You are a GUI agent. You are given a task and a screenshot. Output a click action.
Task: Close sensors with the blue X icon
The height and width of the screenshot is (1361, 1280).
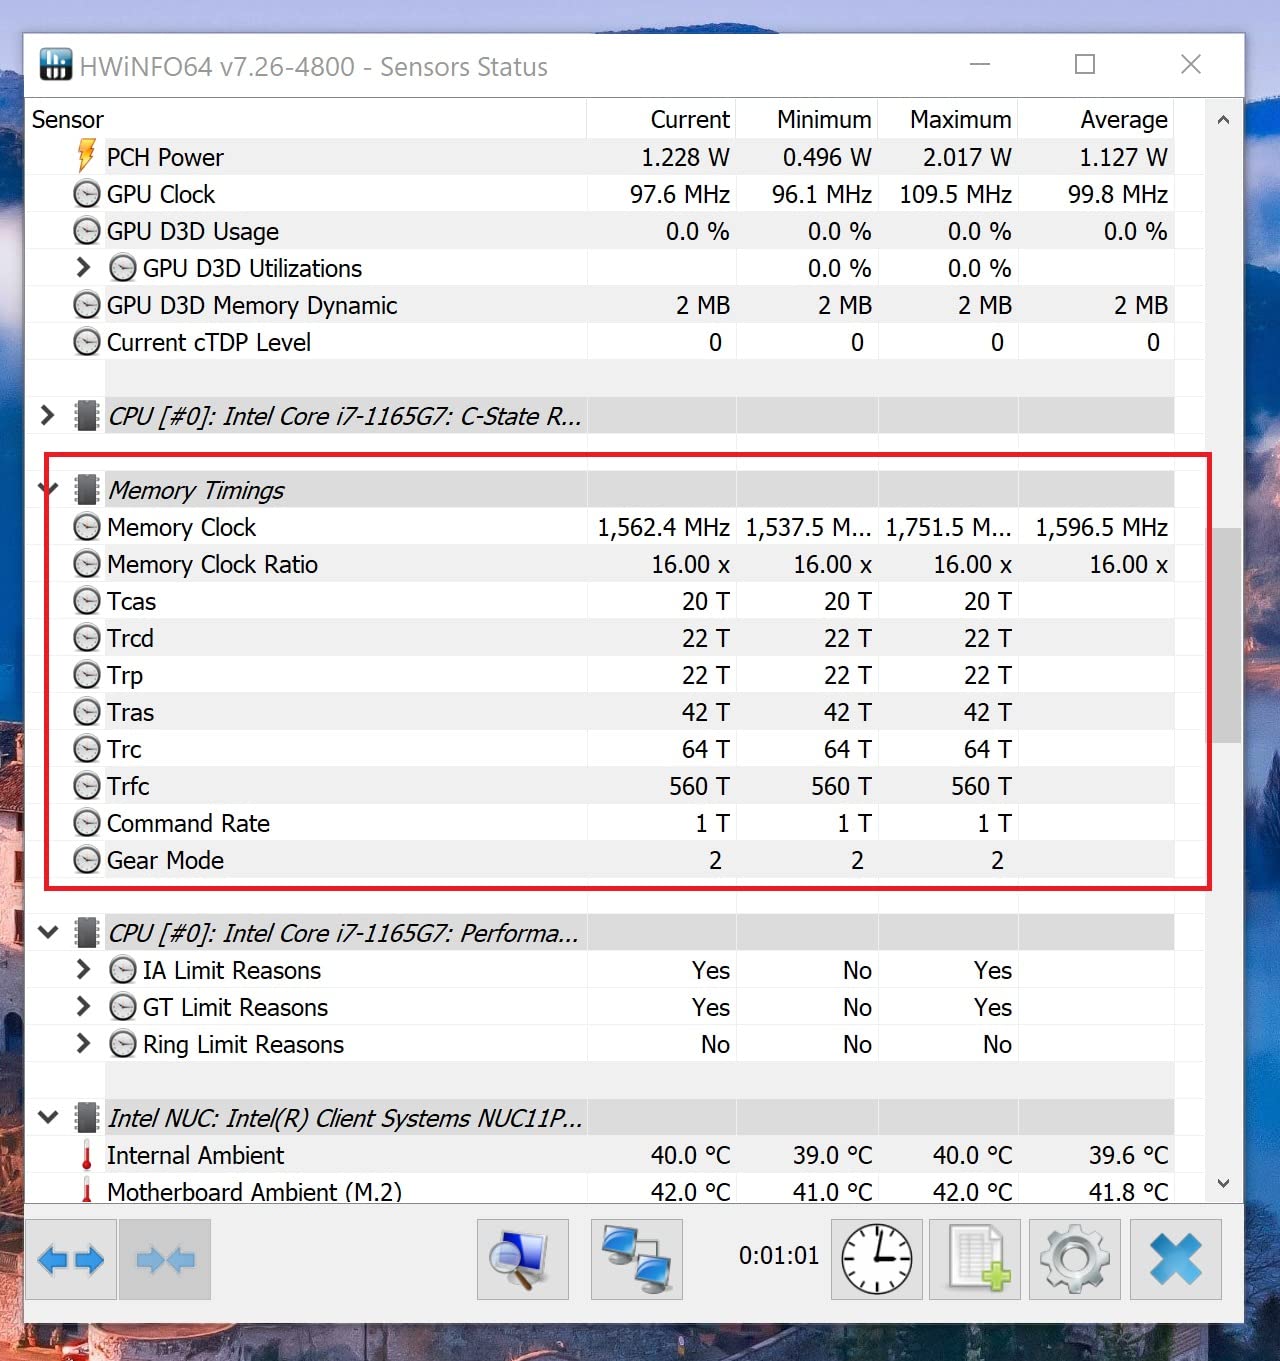tap(1175, 1259)
